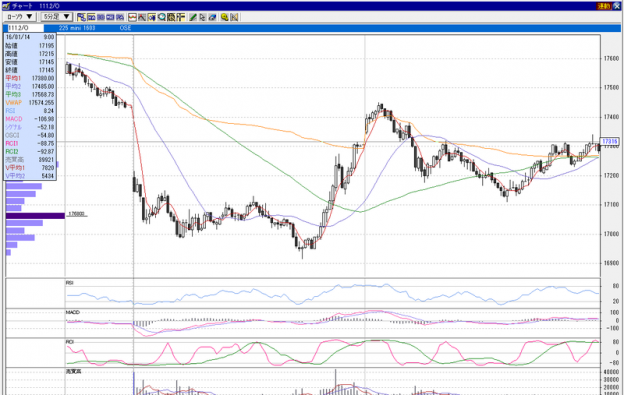This screenshot has height=395, width=624.
Task: Click the chart window title icon
Action: click(x=6, y=6)
